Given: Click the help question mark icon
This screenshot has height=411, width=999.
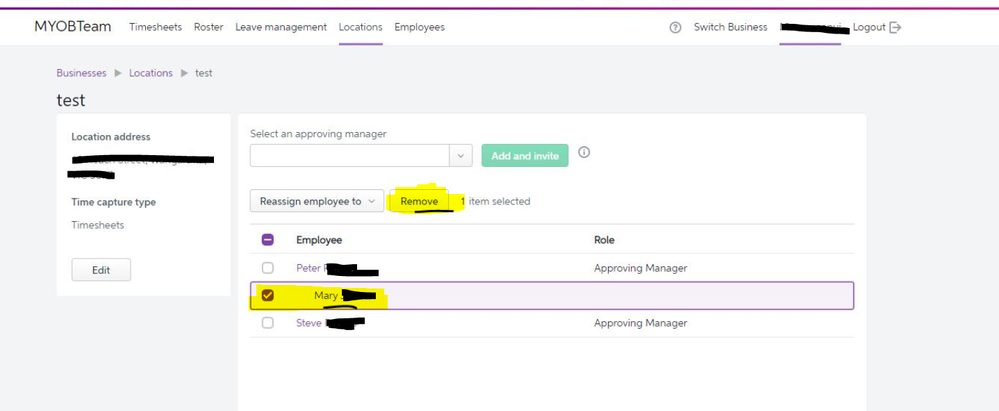Looking at the screenshot, I should (x=675, y=28).
